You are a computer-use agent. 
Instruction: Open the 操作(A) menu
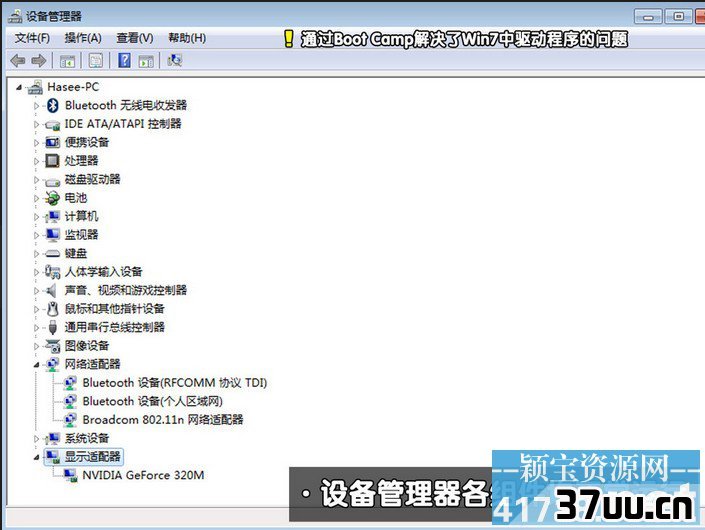pos(83,38)
